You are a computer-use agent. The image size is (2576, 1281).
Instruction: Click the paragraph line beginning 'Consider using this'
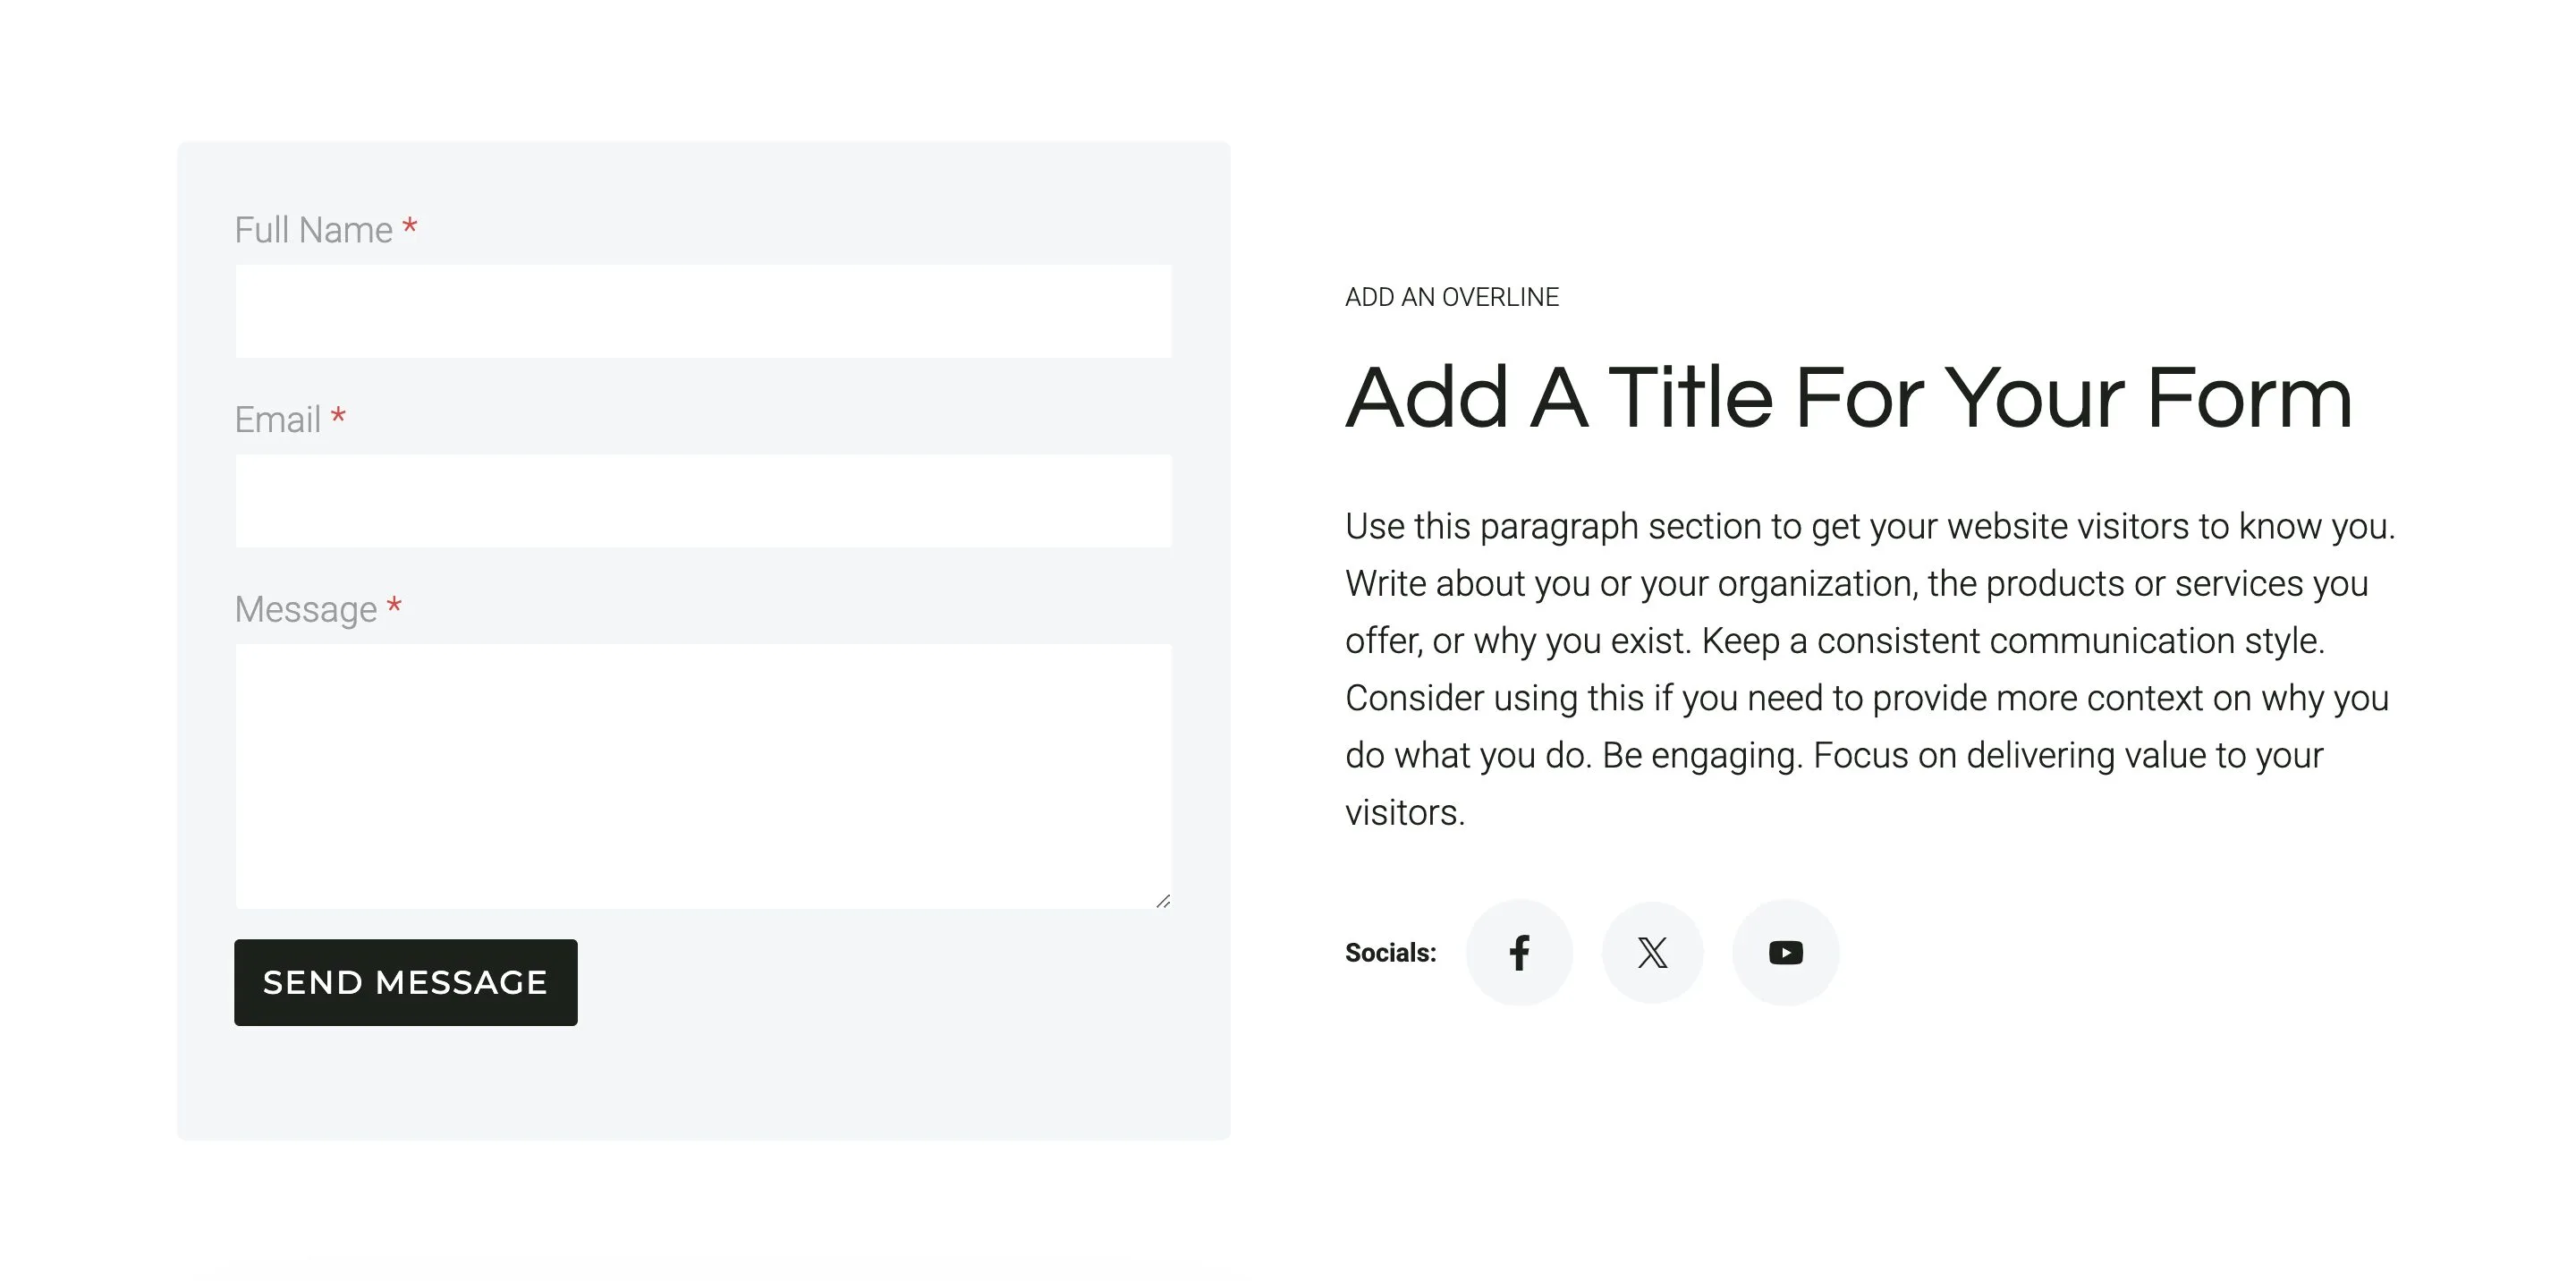tap(1867, 698)
